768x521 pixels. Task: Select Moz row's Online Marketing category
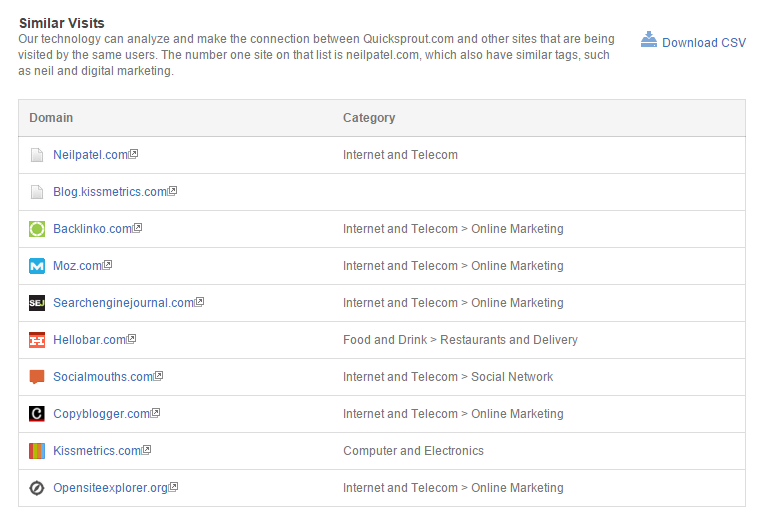(x=453, y=266)
